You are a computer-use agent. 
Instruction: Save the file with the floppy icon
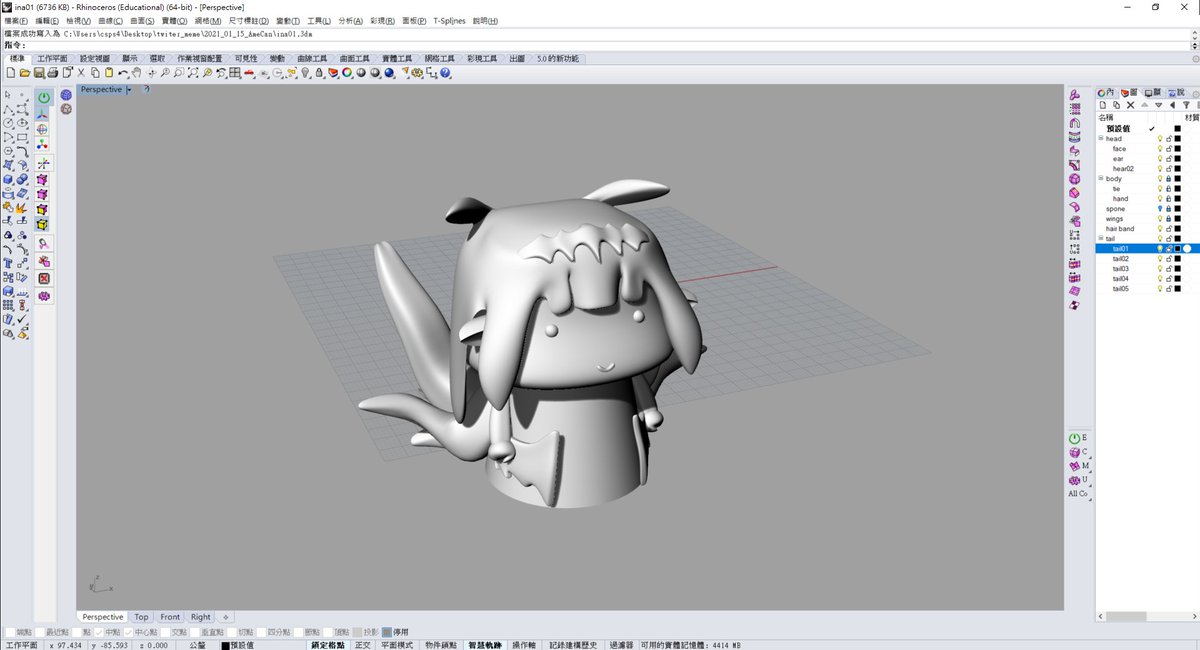pos(38,73)
